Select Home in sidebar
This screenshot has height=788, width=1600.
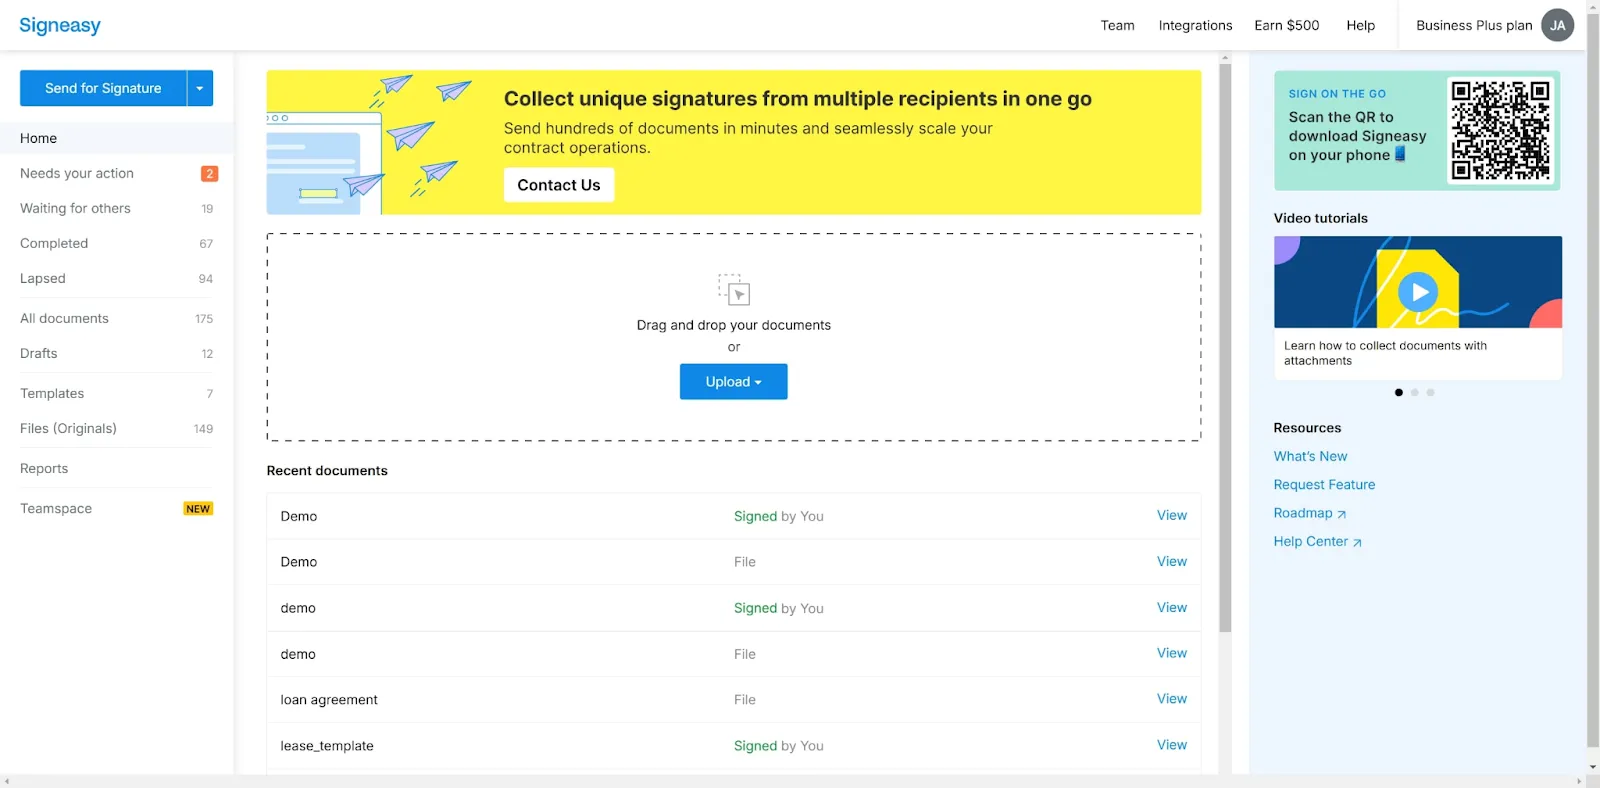[117, 138]
